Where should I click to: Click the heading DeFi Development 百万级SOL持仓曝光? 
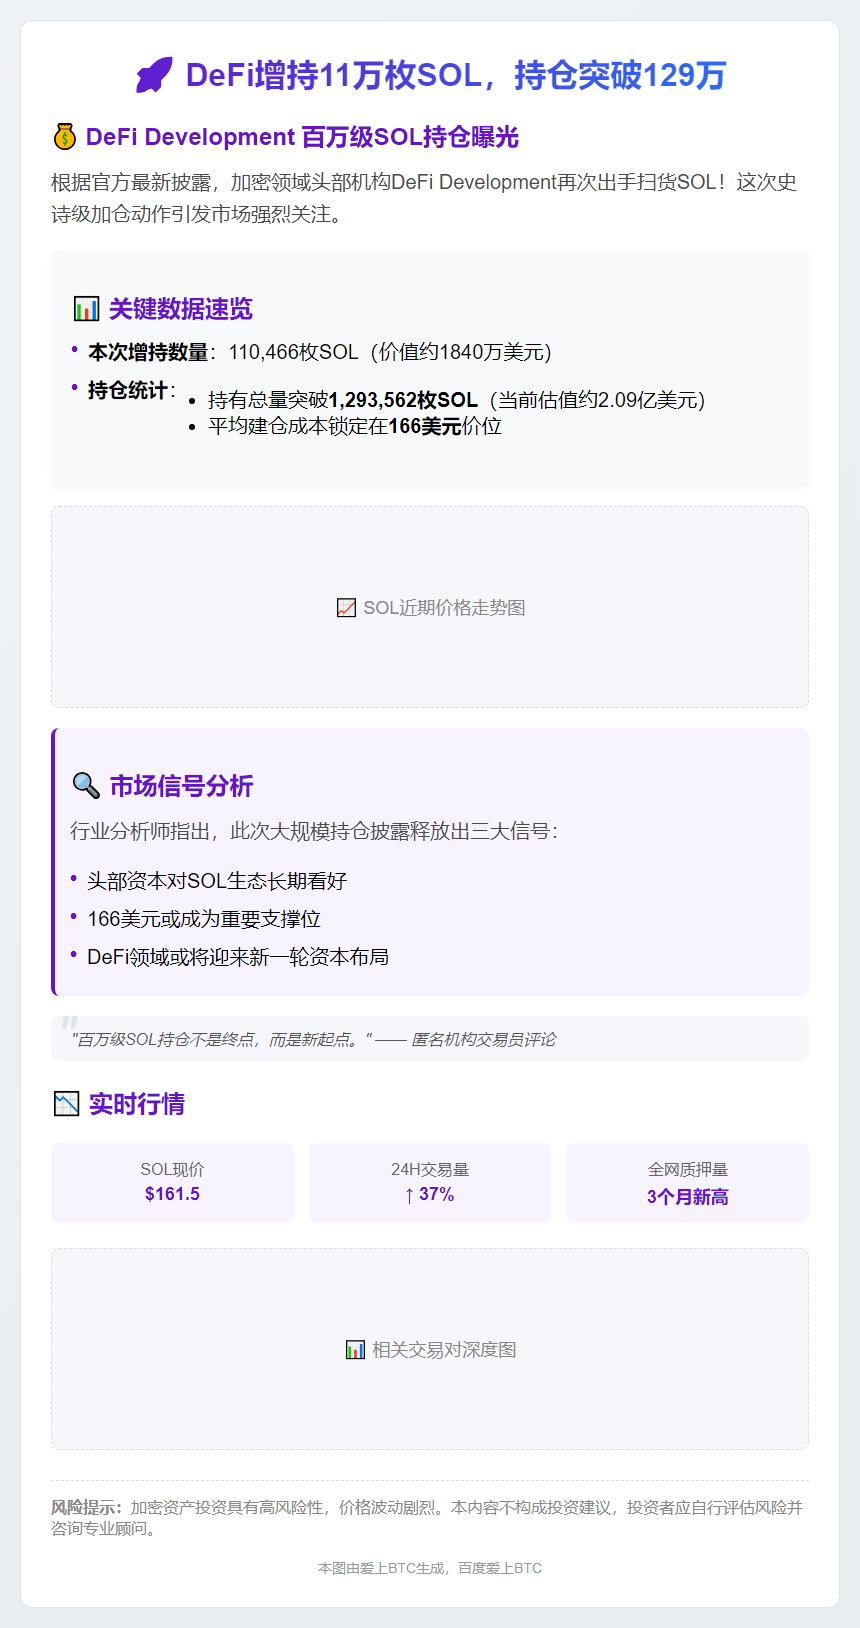point(302,137)
